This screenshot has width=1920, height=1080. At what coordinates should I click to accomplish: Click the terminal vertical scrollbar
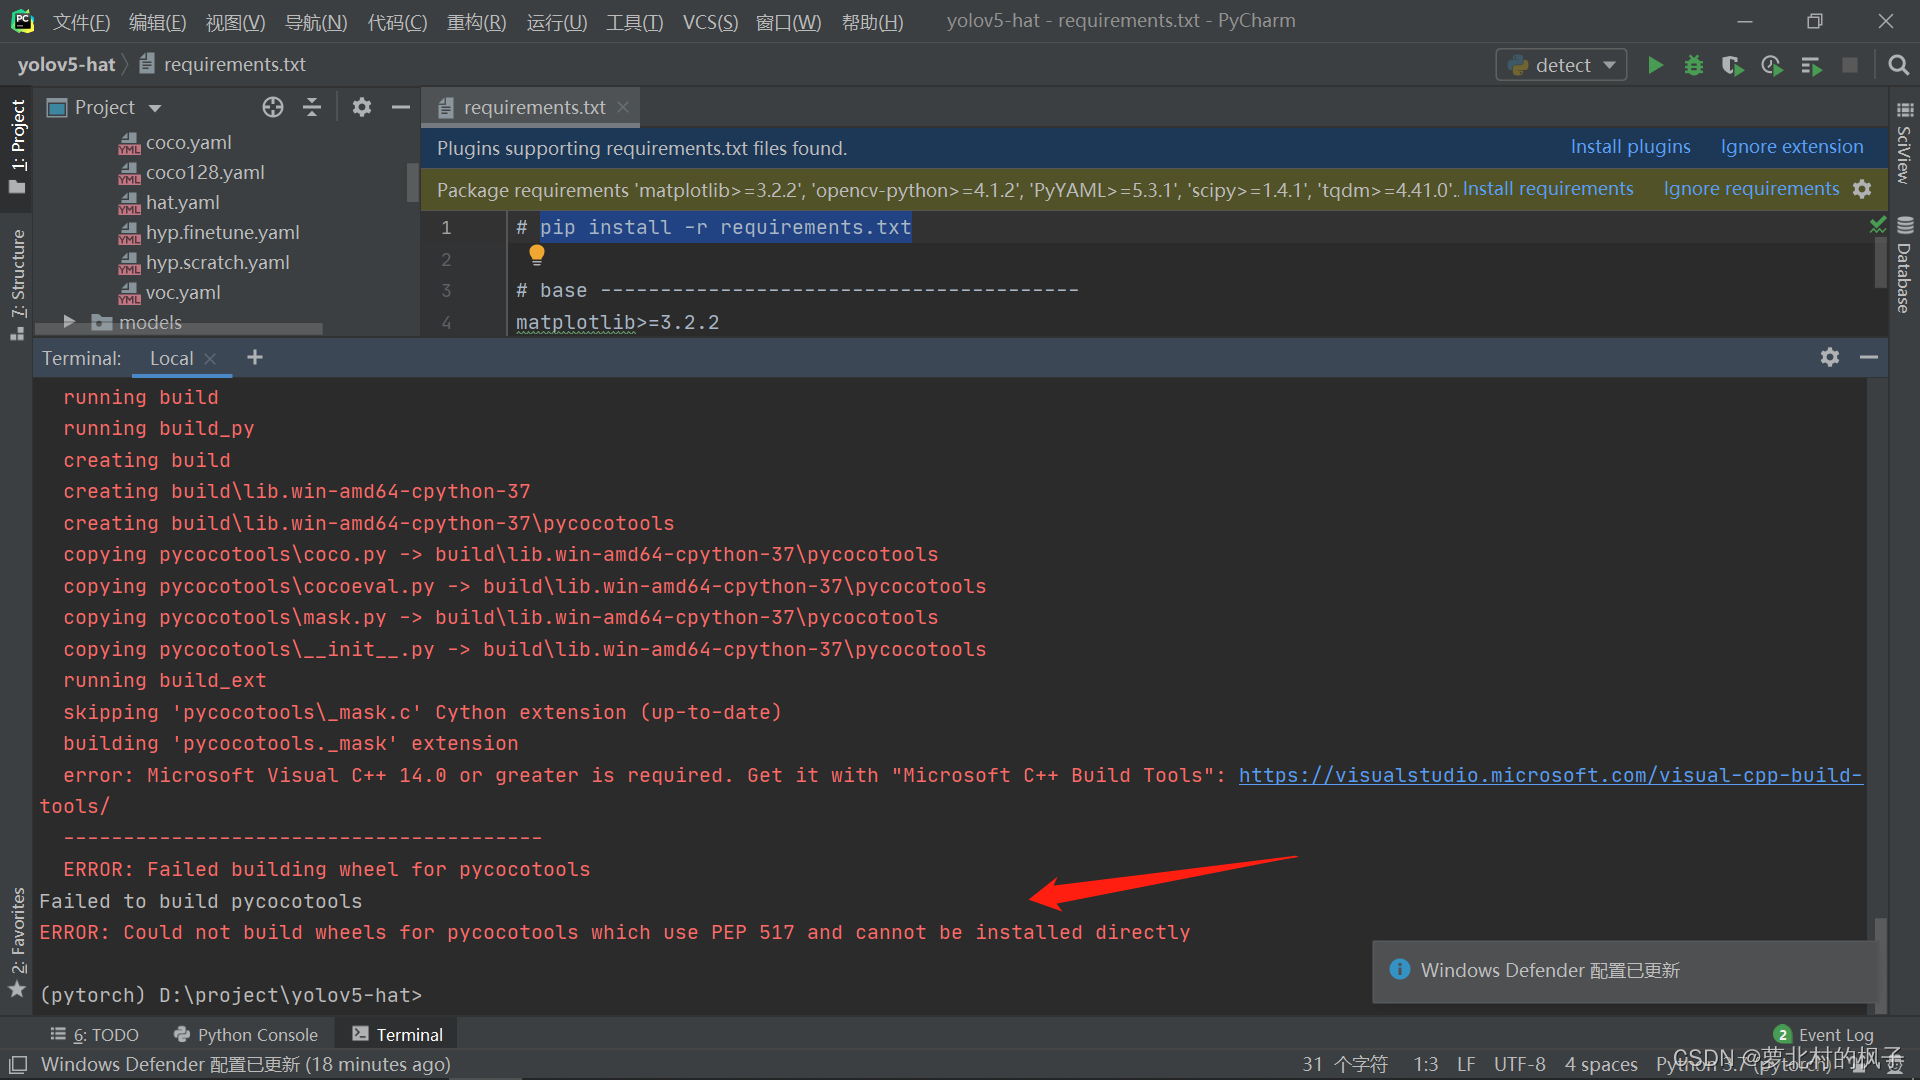[x=1880, y=966]
